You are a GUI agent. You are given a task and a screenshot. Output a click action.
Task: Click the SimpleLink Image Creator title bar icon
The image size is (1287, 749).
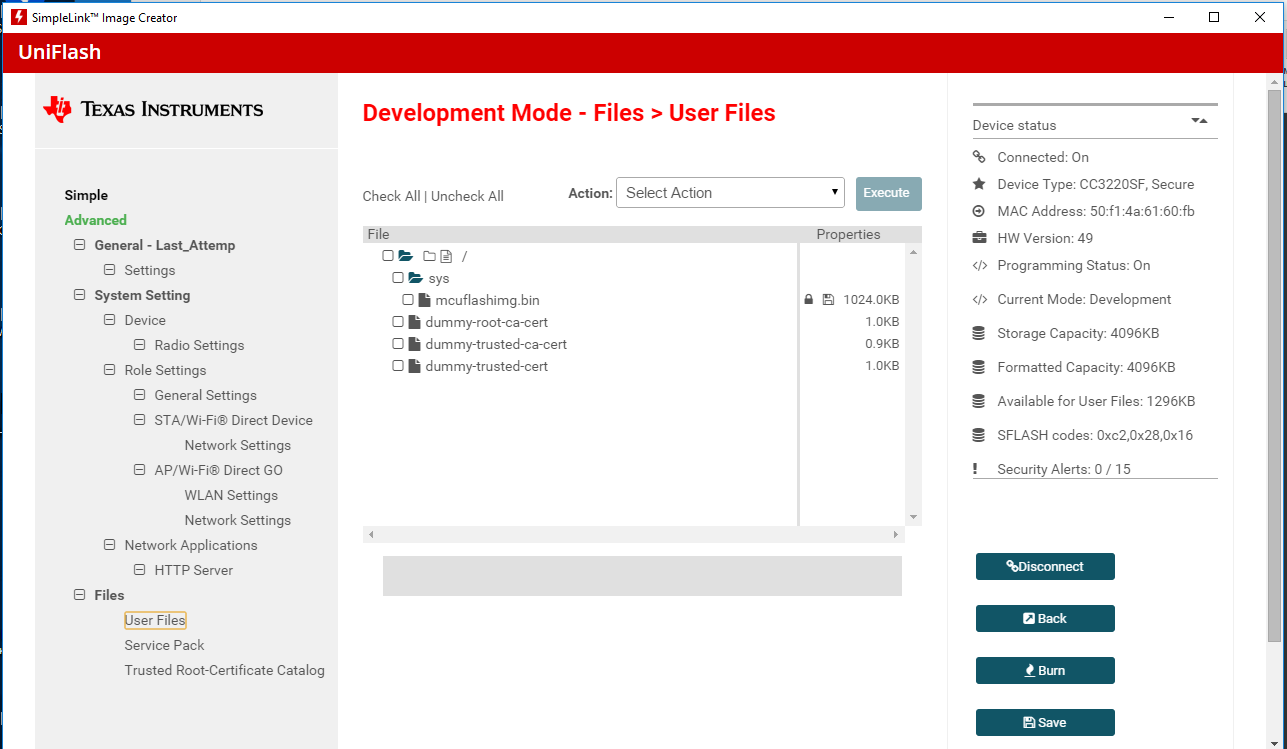(x=18, y=17)
